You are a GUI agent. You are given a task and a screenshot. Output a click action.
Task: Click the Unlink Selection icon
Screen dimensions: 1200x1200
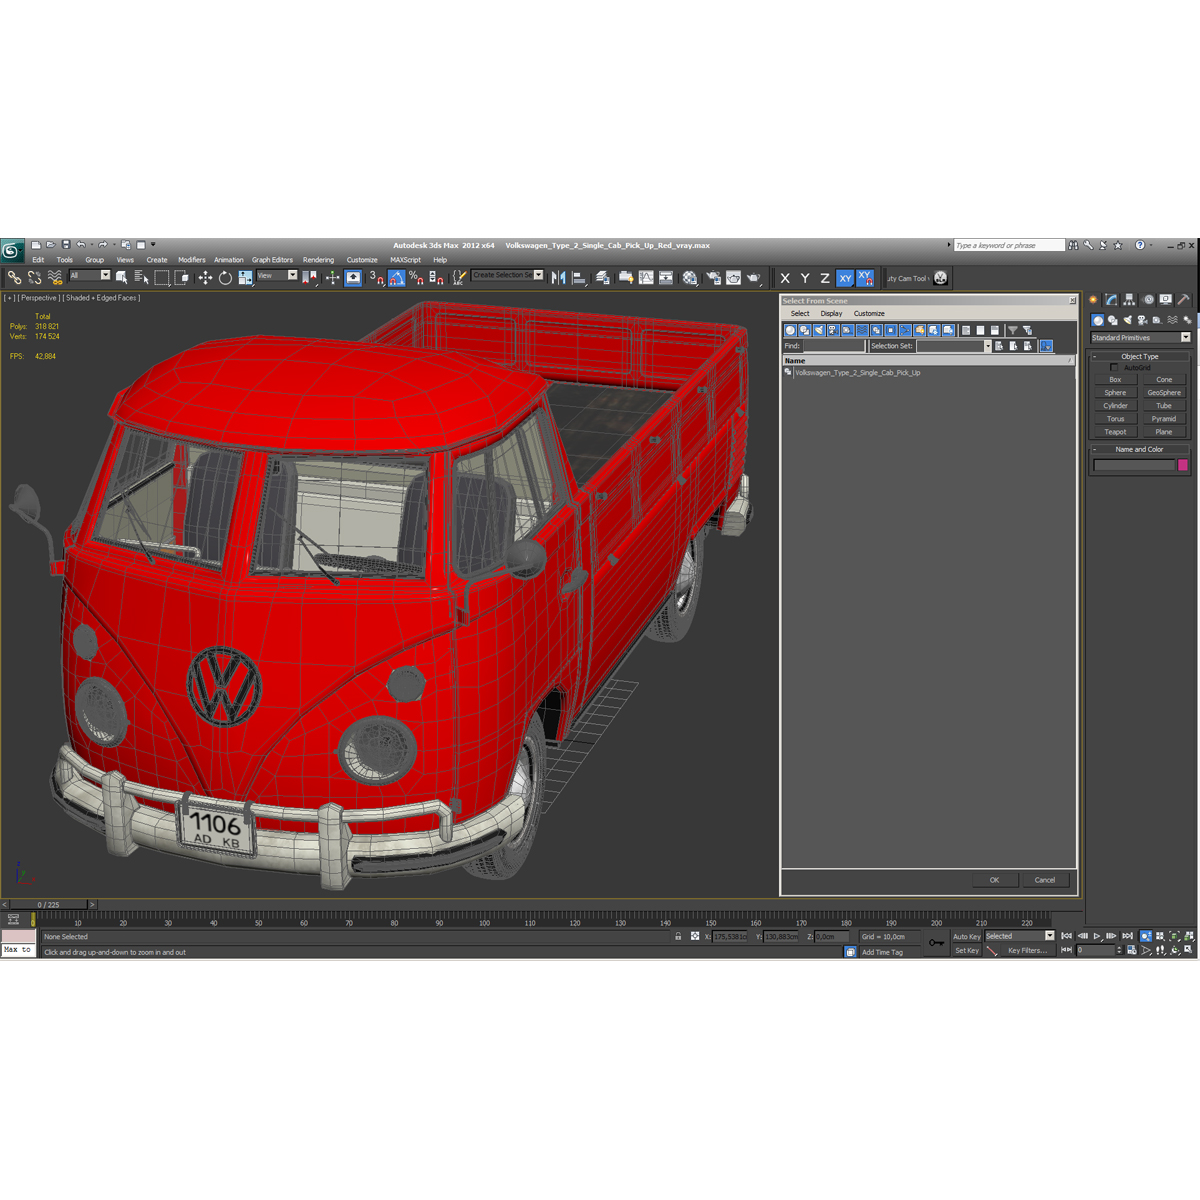coord(34,277)
